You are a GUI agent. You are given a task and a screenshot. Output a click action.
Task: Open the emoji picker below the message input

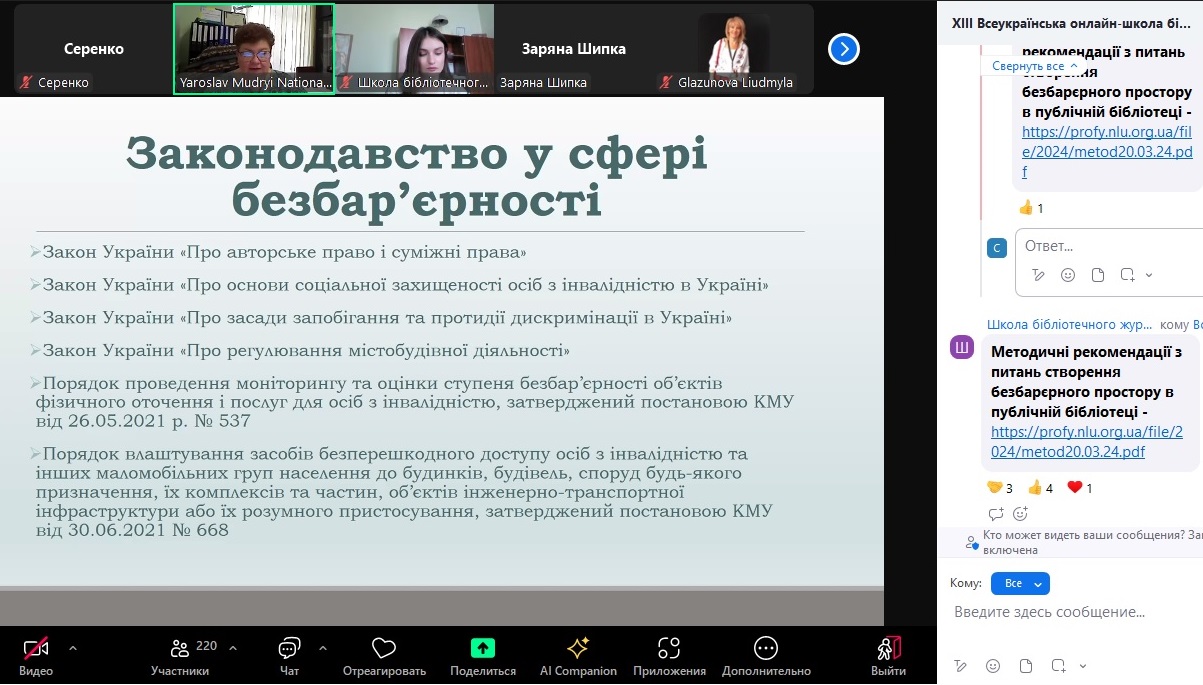tap(993, 666)
